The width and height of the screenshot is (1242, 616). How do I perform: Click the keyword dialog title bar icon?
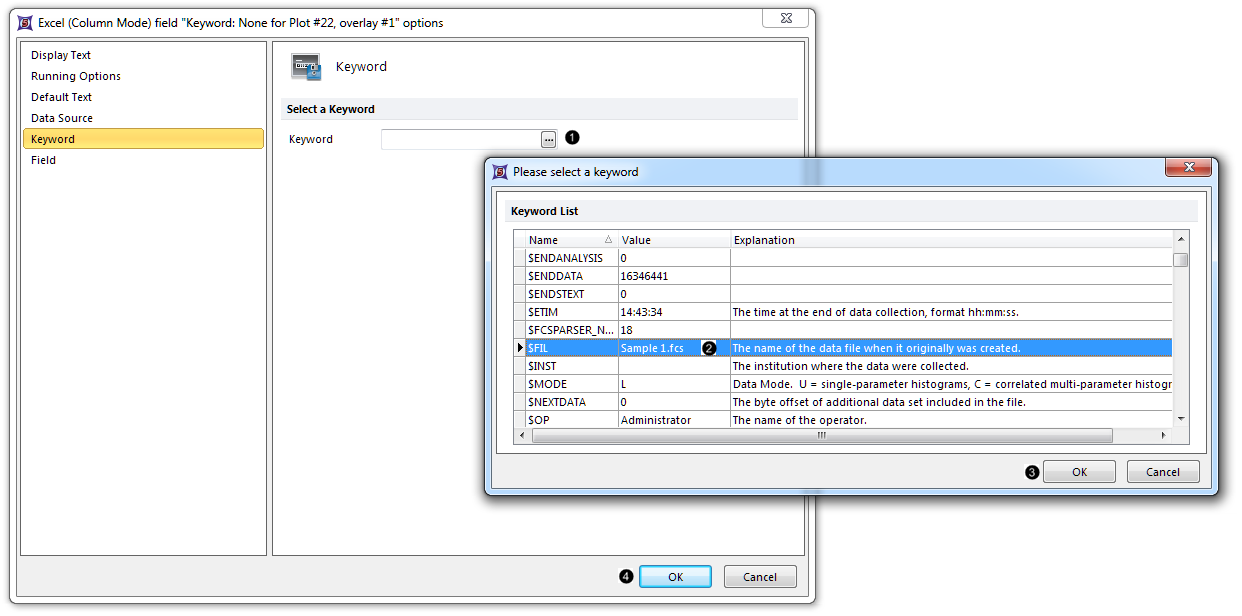click(500, 171)
